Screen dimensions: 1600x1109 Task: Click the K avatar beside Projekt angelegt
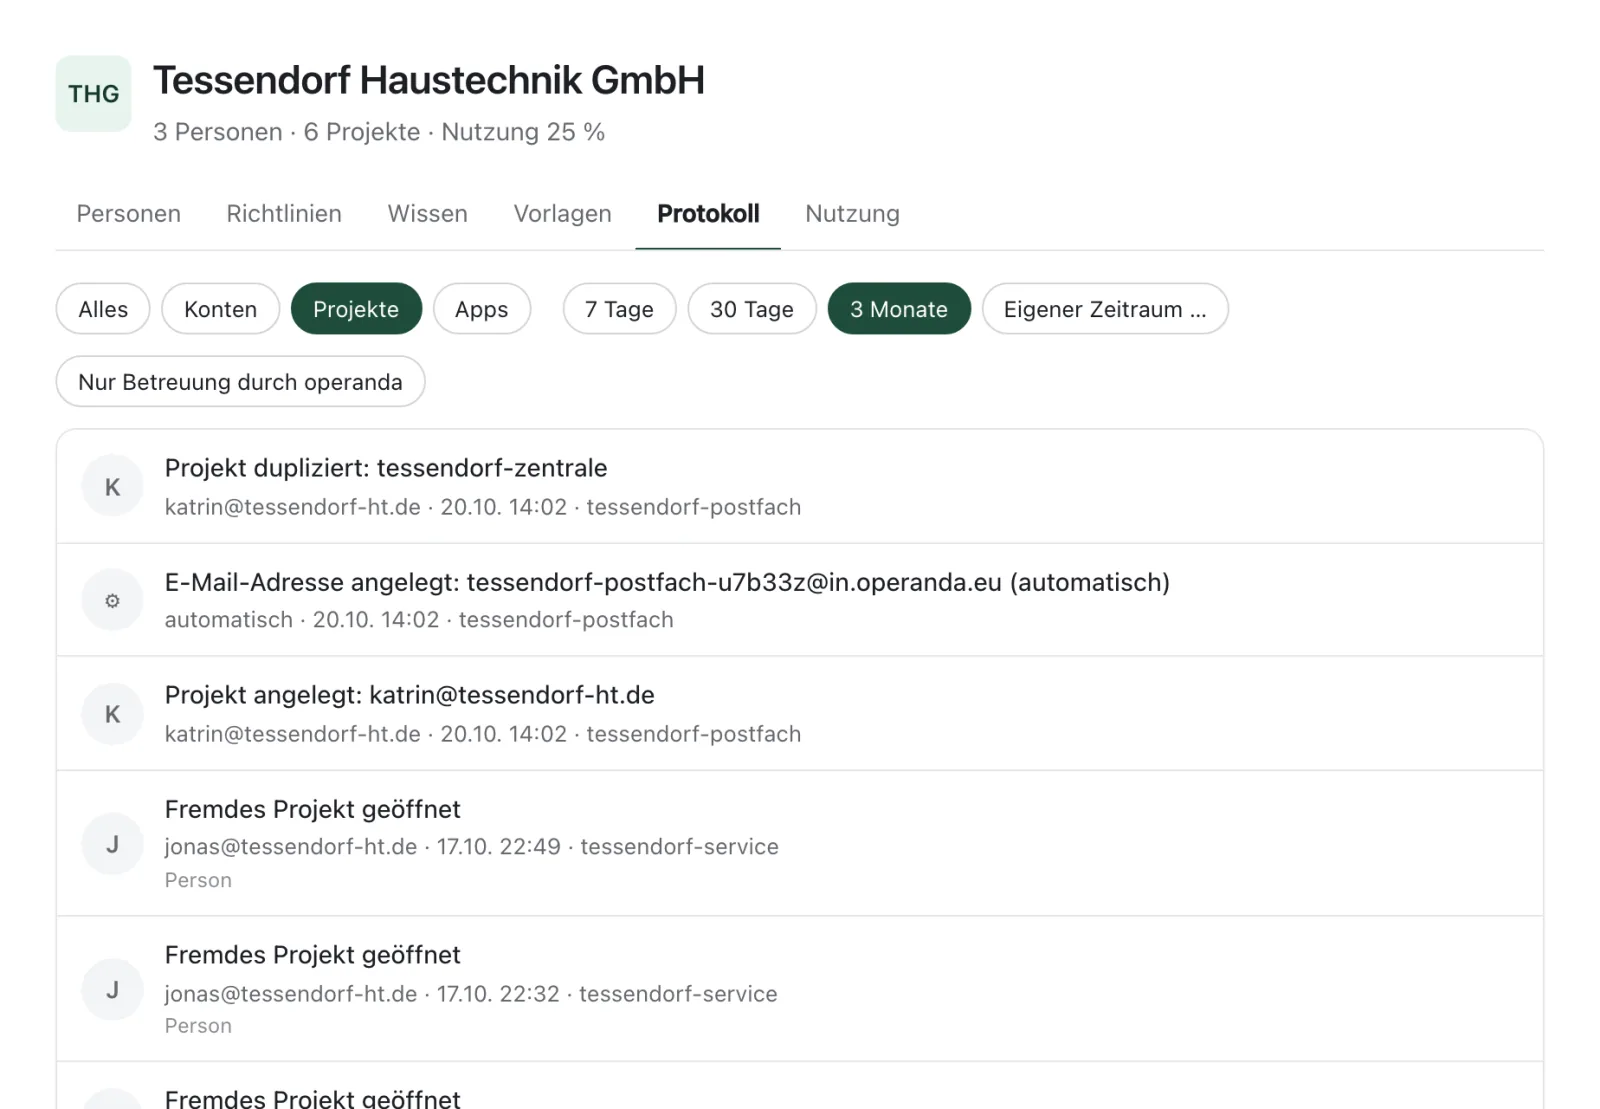tap(112, 714)
